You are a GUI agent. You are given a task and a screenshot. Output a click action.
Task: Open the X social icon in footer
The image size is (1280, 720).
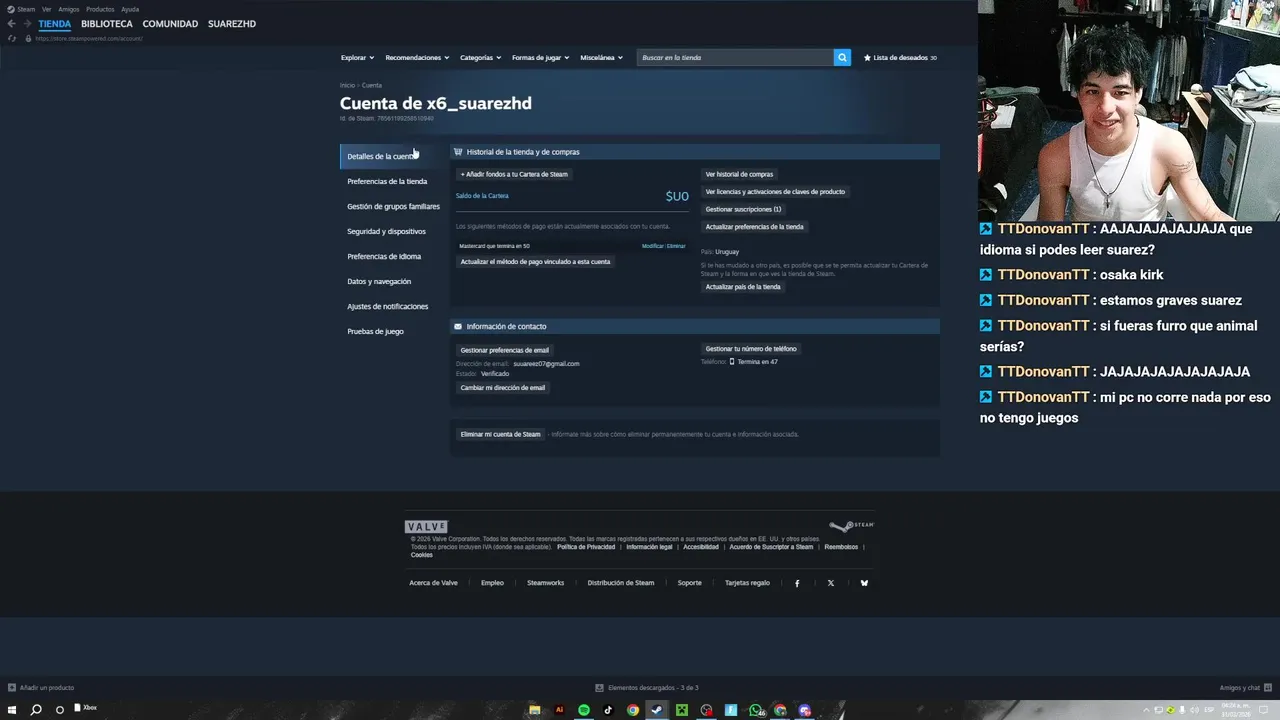pos(830,583)
